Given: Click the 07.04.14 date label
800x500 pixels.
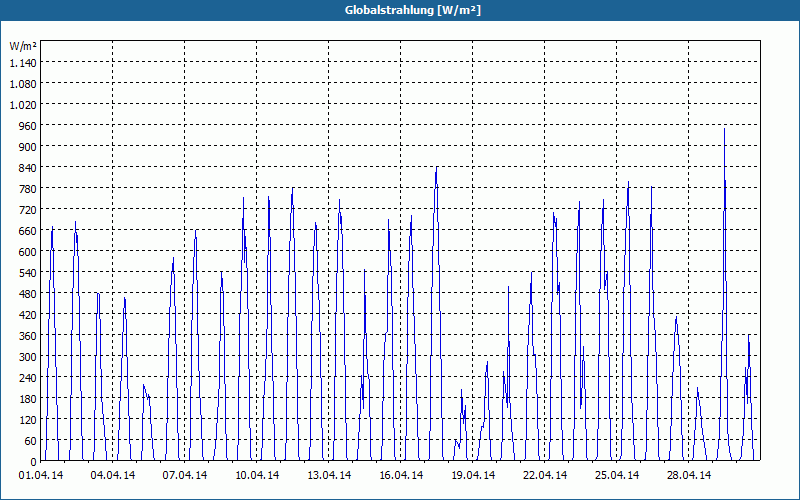Looking at the screenshot, I should (x=185, y=475).
